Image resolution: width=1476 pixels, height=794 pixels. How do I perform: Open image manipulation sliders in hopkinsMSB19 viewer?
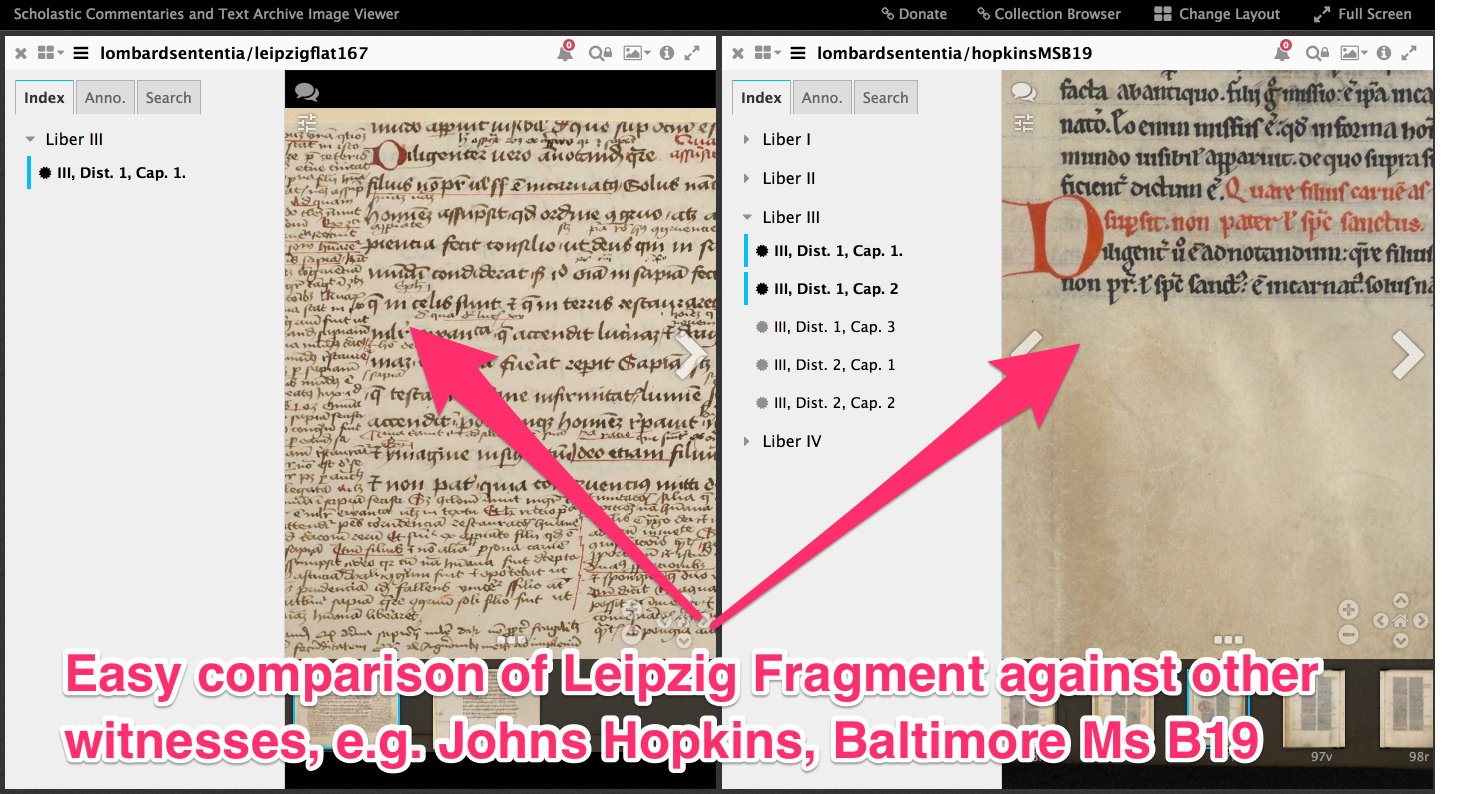coord(1023,123)
